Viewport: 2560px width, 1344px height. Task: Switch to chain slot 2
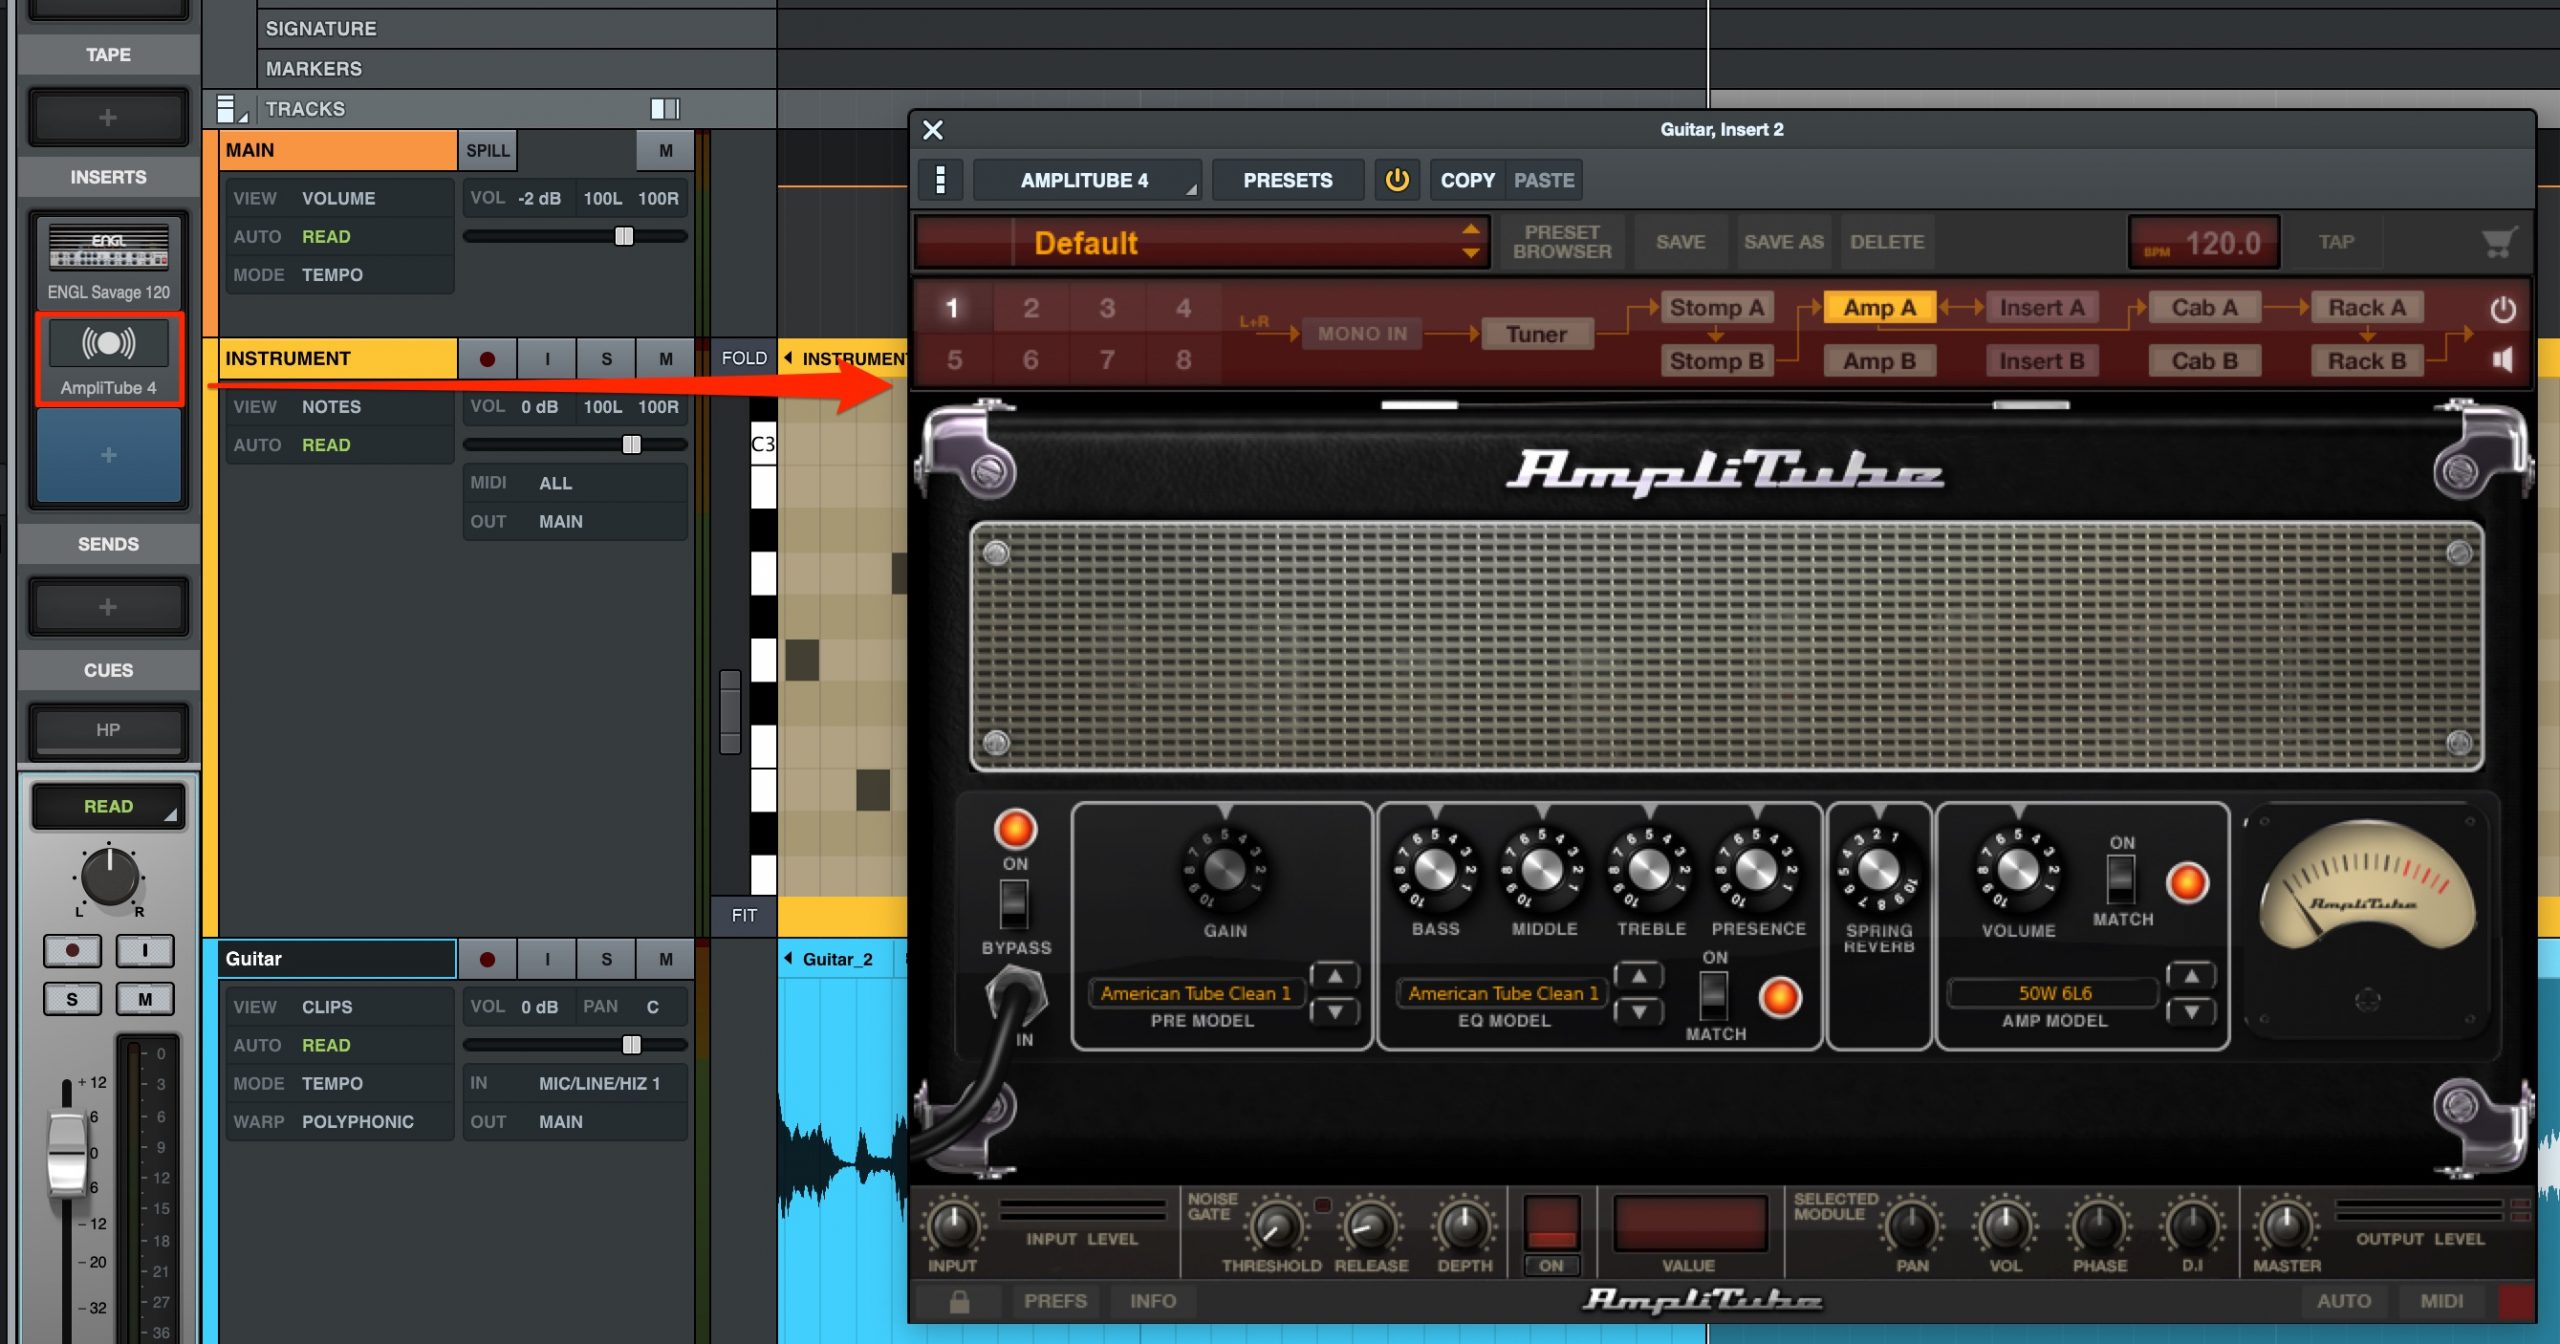click(x=1031, y=308)
